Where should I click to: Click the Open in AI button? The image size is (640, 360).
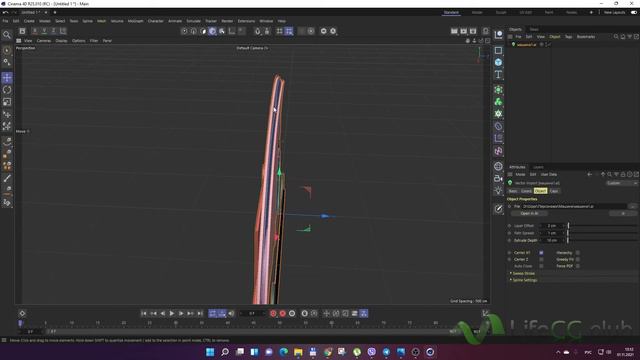529,213
